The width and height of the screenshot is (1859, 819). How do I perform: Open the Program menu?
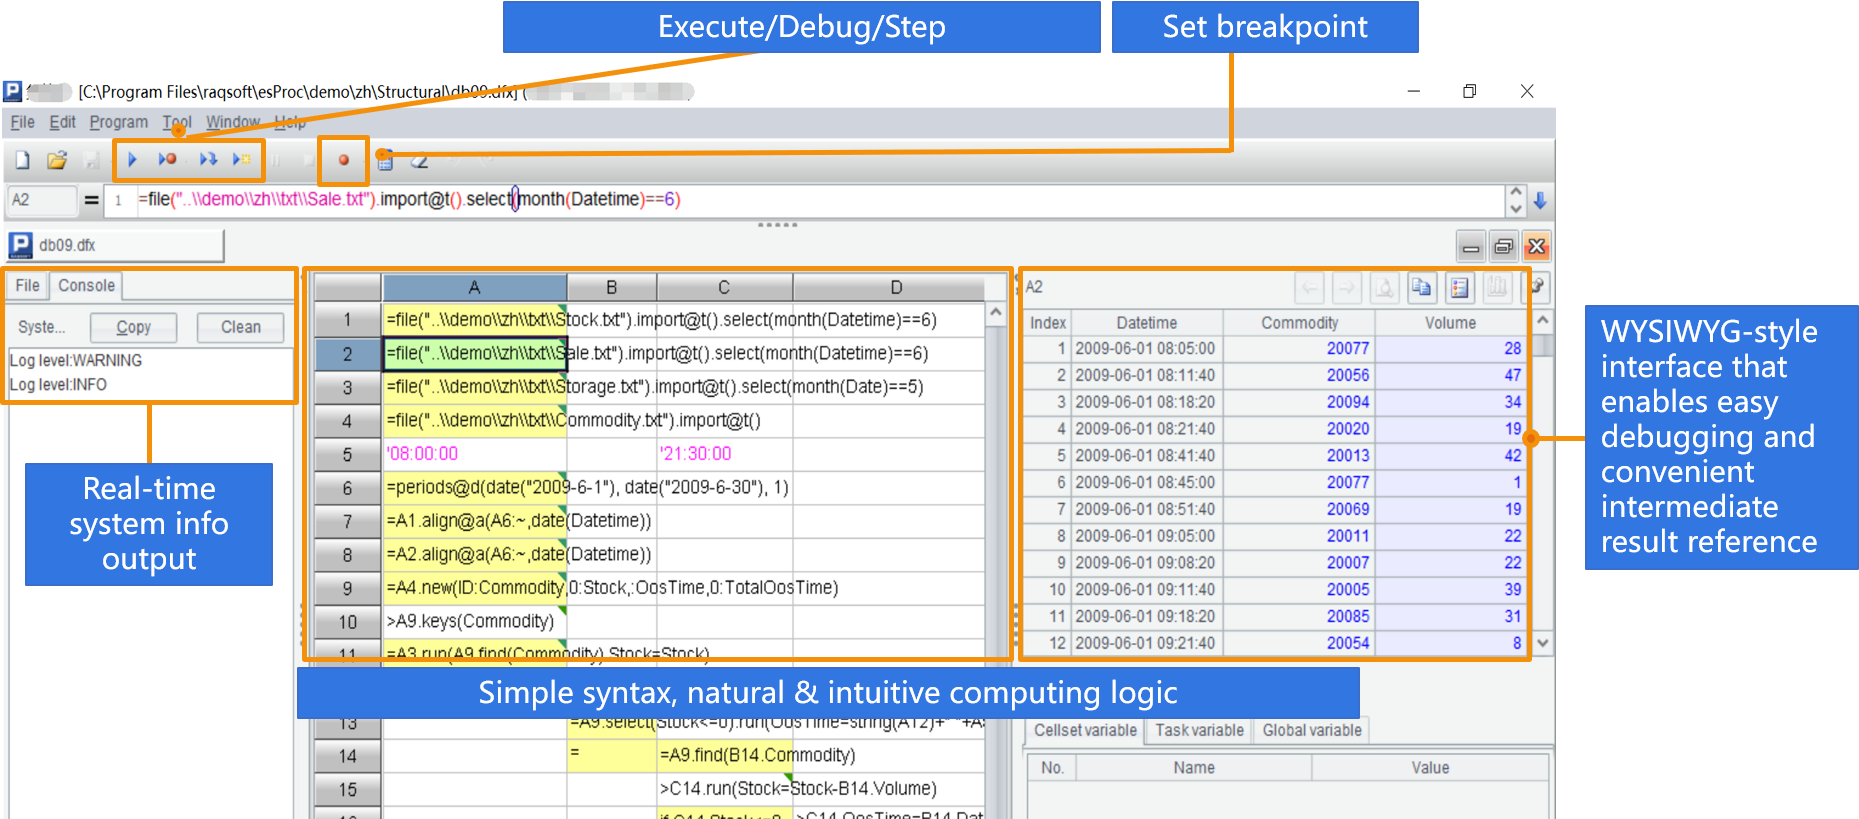(x=118, y=122)
